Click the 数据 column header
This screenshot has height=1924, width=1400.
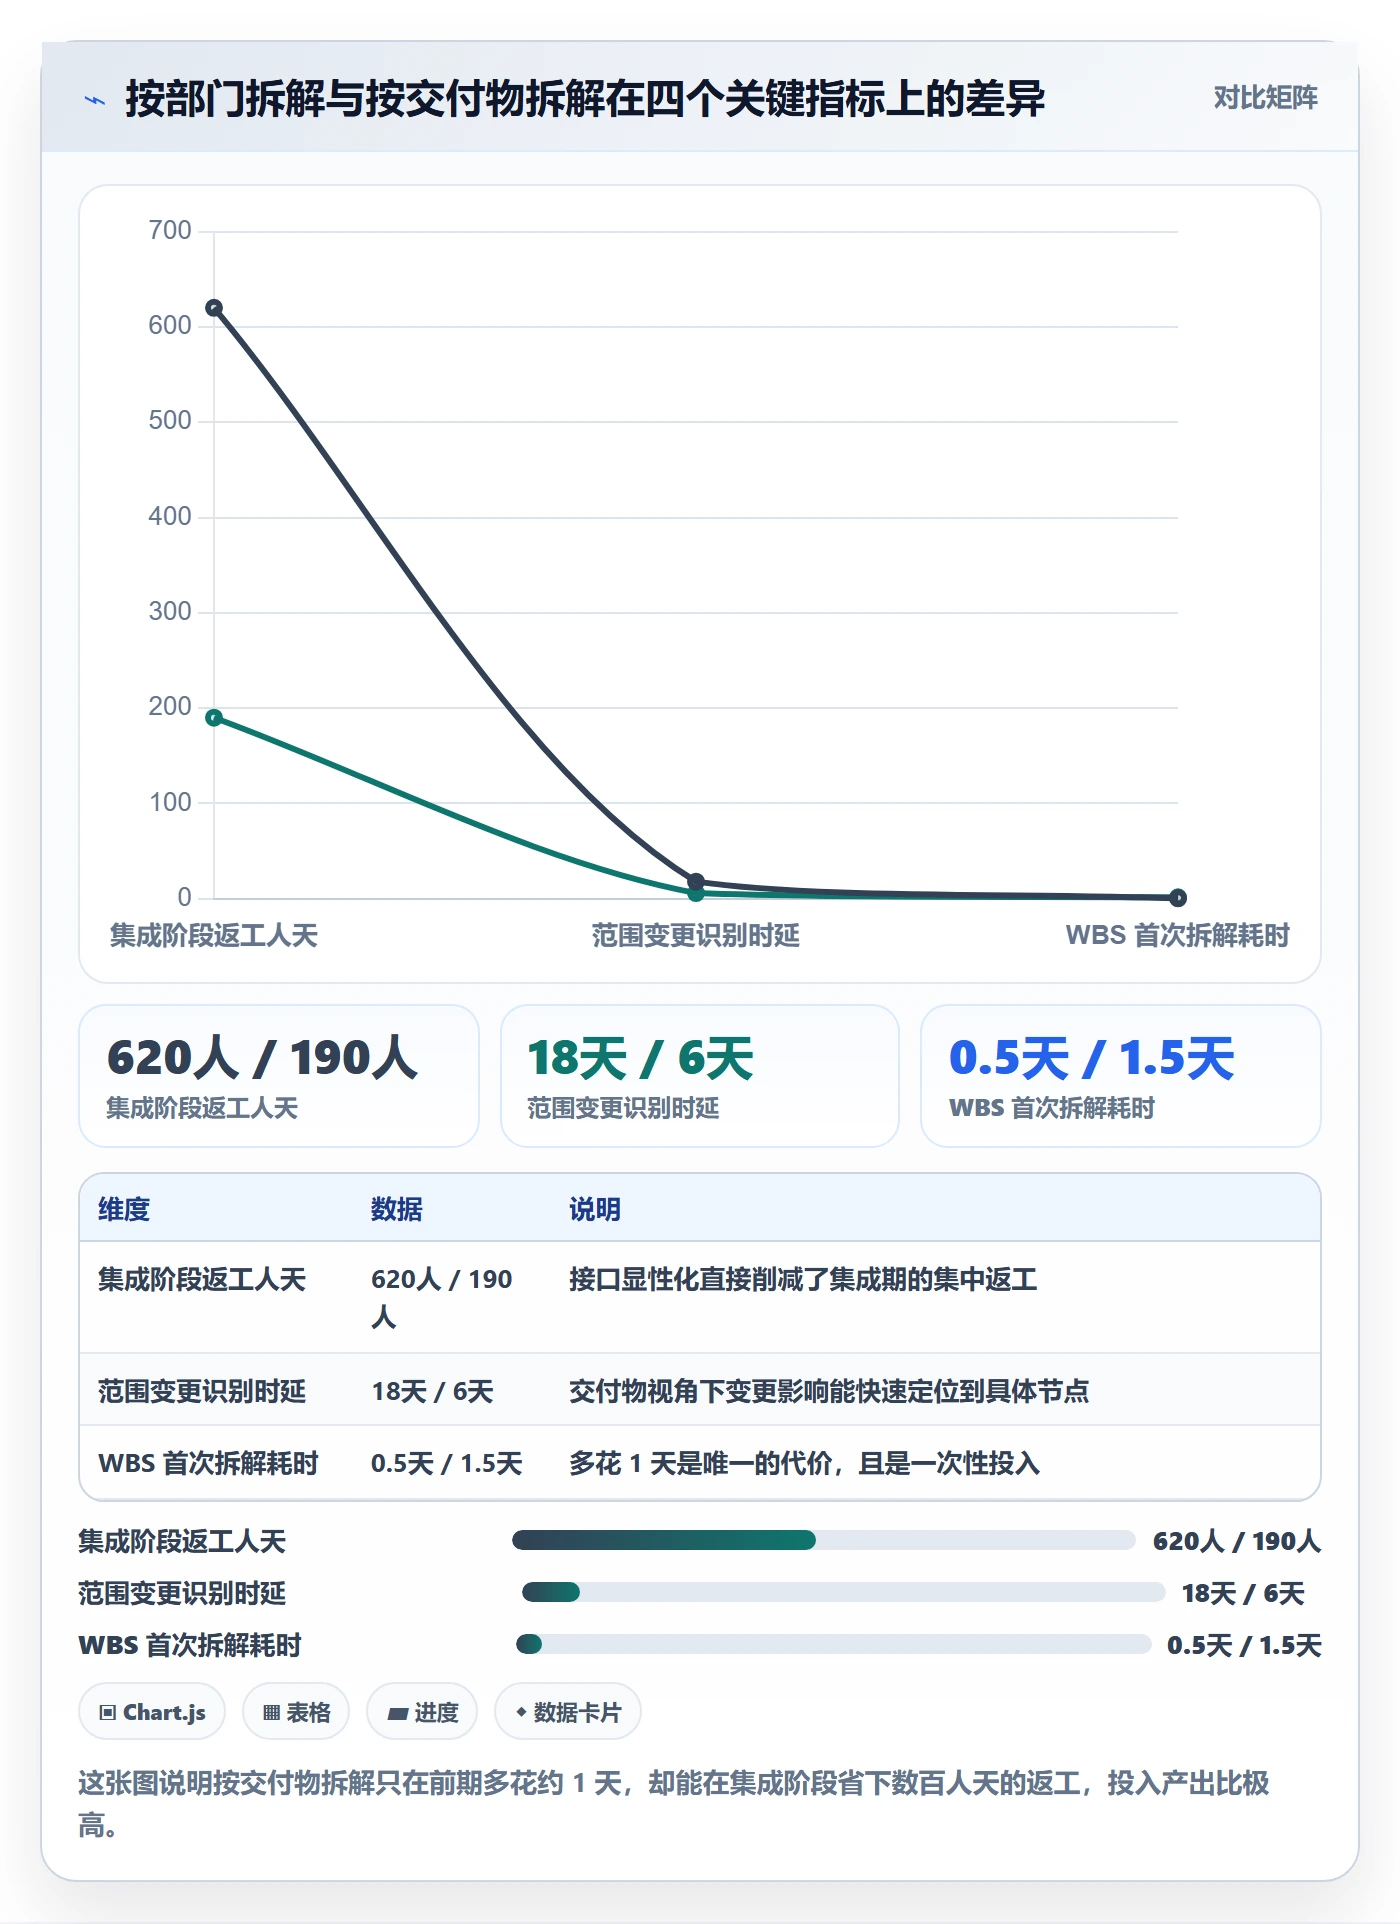[397, 1209]
